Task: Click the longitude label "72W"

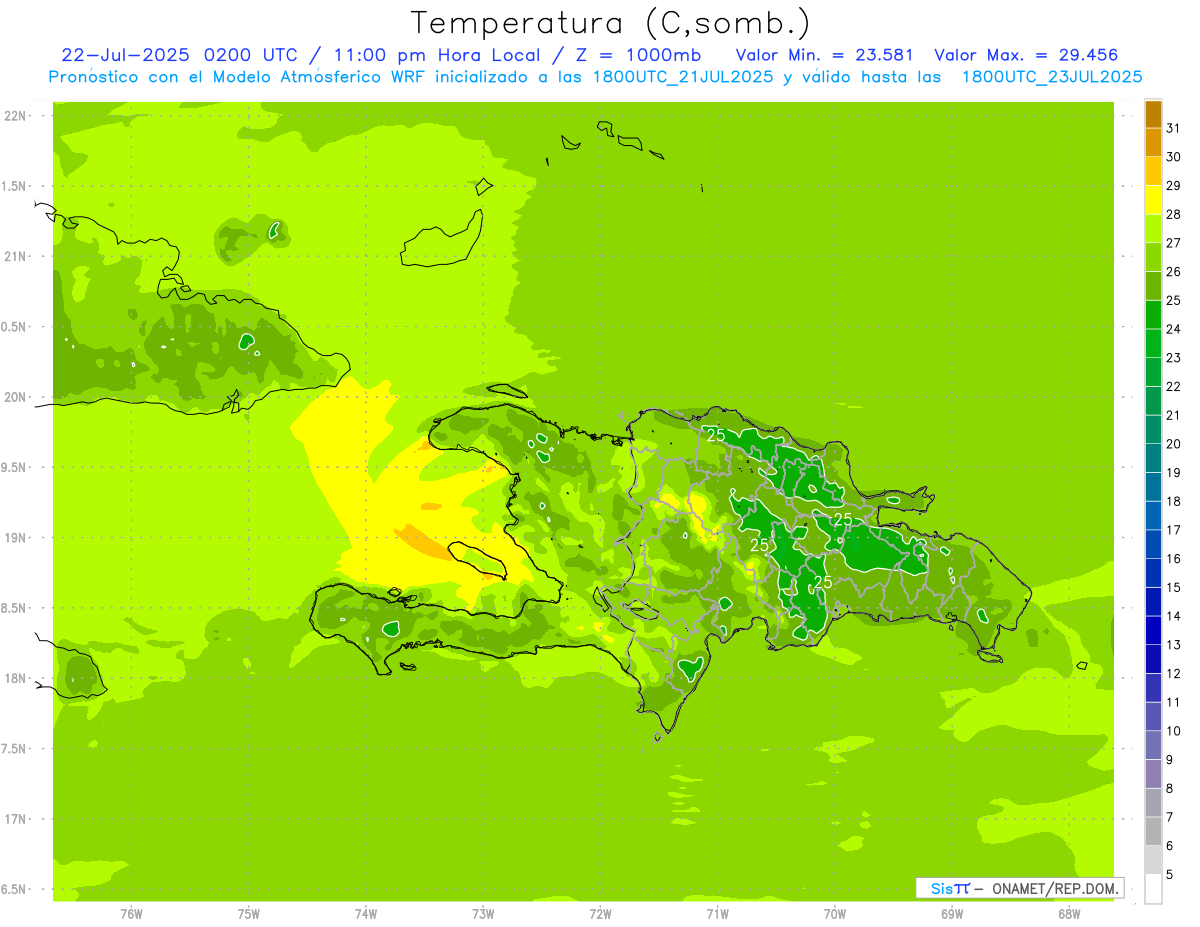Action: (x=600, y=914)
